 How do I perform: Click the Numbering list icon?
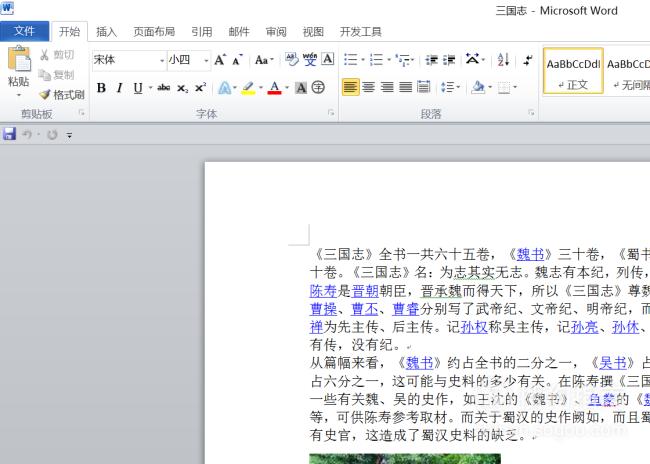(x=376, y=60)
